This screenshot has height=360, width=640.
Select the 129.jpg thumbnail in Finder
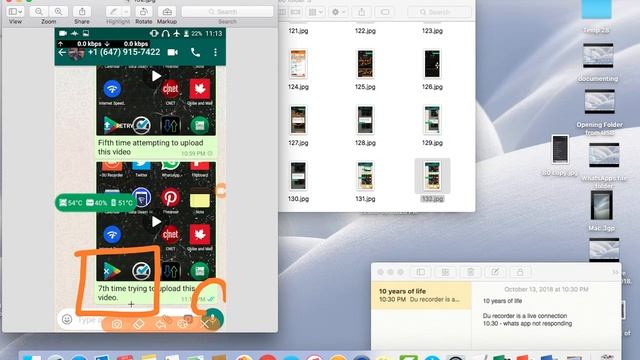tap(432, 120)
